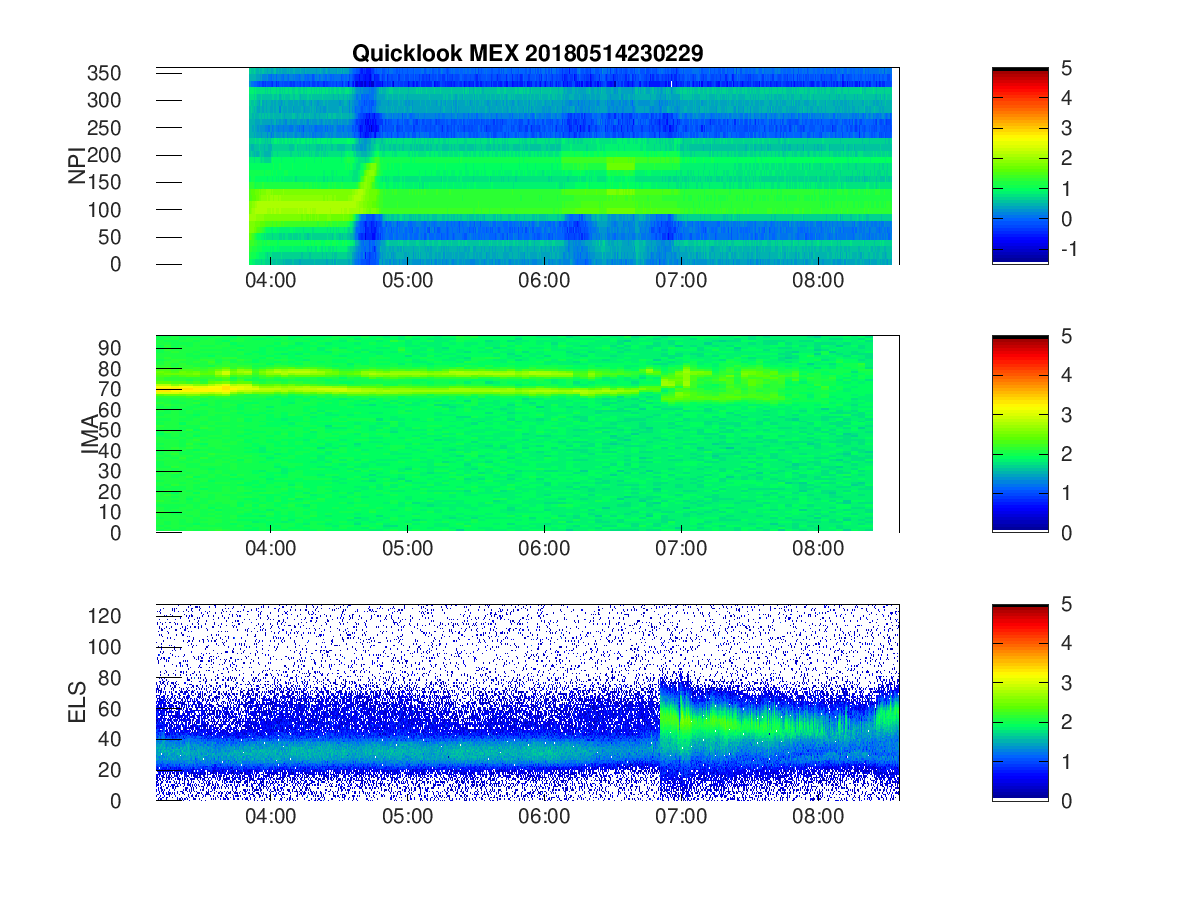Viewport: 1200px width, 900px height.
Task: Click the 08:00 label under IMA panel
Action: 818,549
